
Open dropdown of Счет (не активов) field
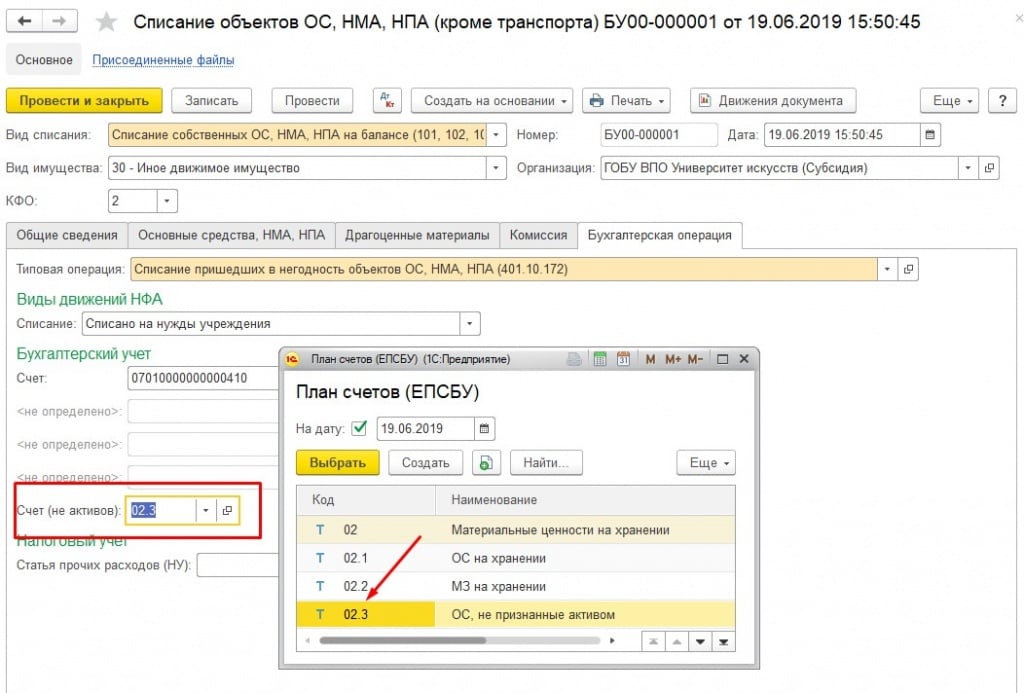206,511
